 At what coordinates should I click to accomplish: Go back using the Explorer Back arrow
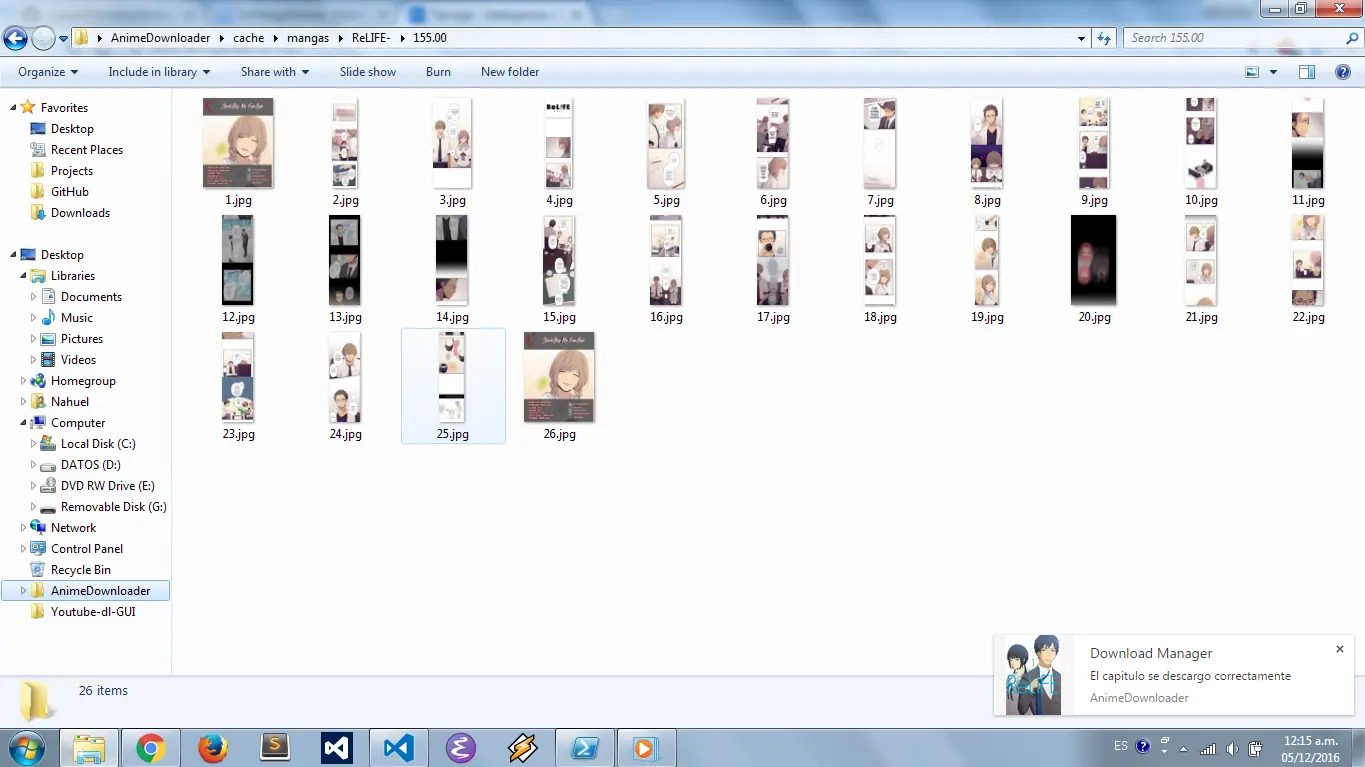15,39
